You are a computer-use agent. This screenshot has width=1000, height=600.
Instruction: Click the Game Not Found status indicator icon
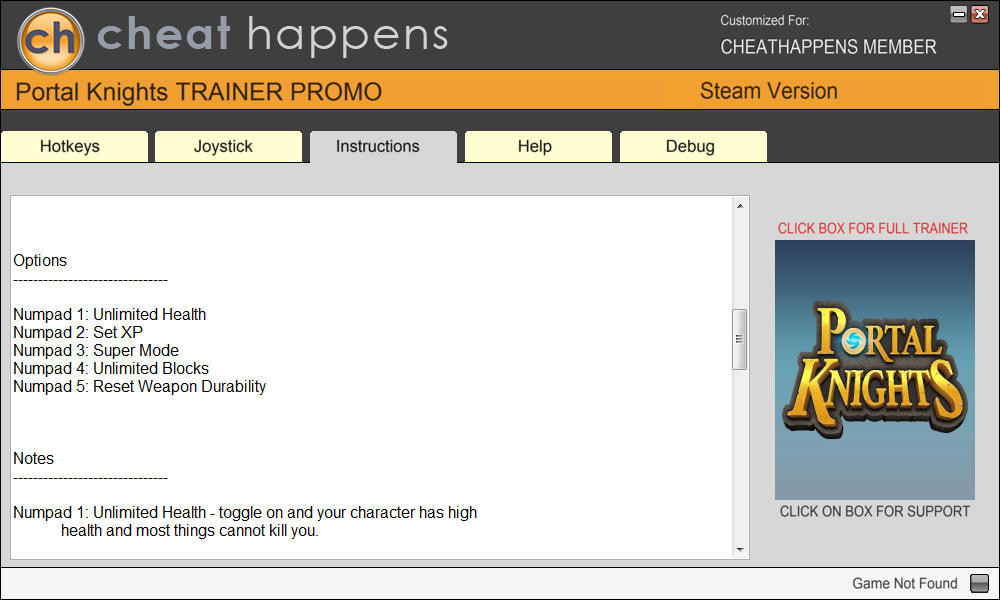979,583
